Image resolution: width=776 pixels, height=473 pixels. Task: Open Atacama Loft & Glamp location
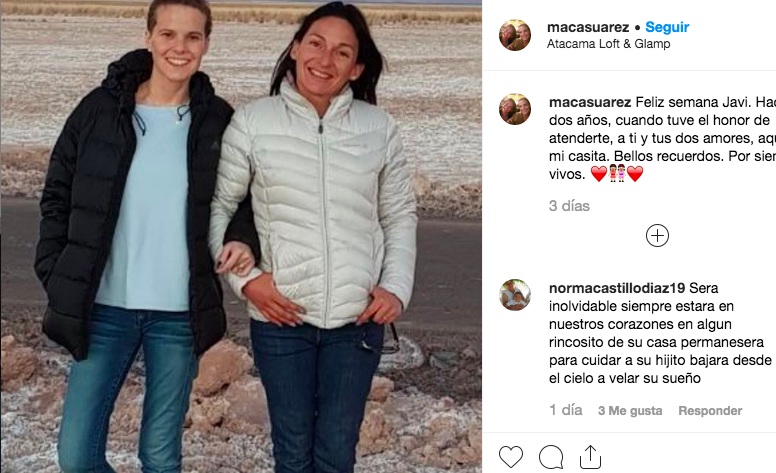tap(608, 44)
